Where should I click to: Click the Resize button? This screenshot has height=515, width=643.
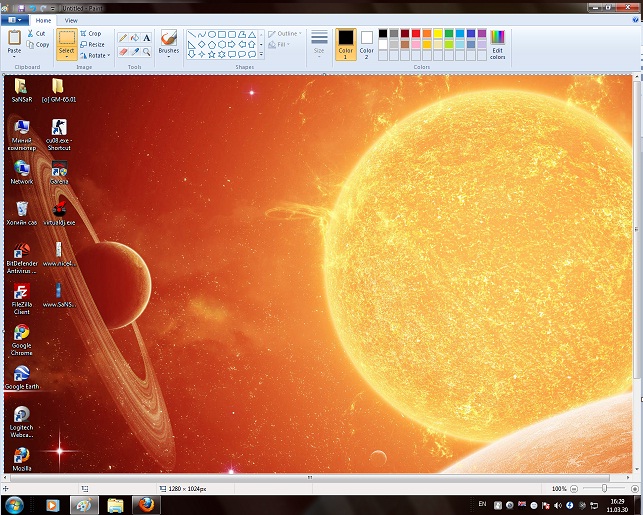point(92,44)
